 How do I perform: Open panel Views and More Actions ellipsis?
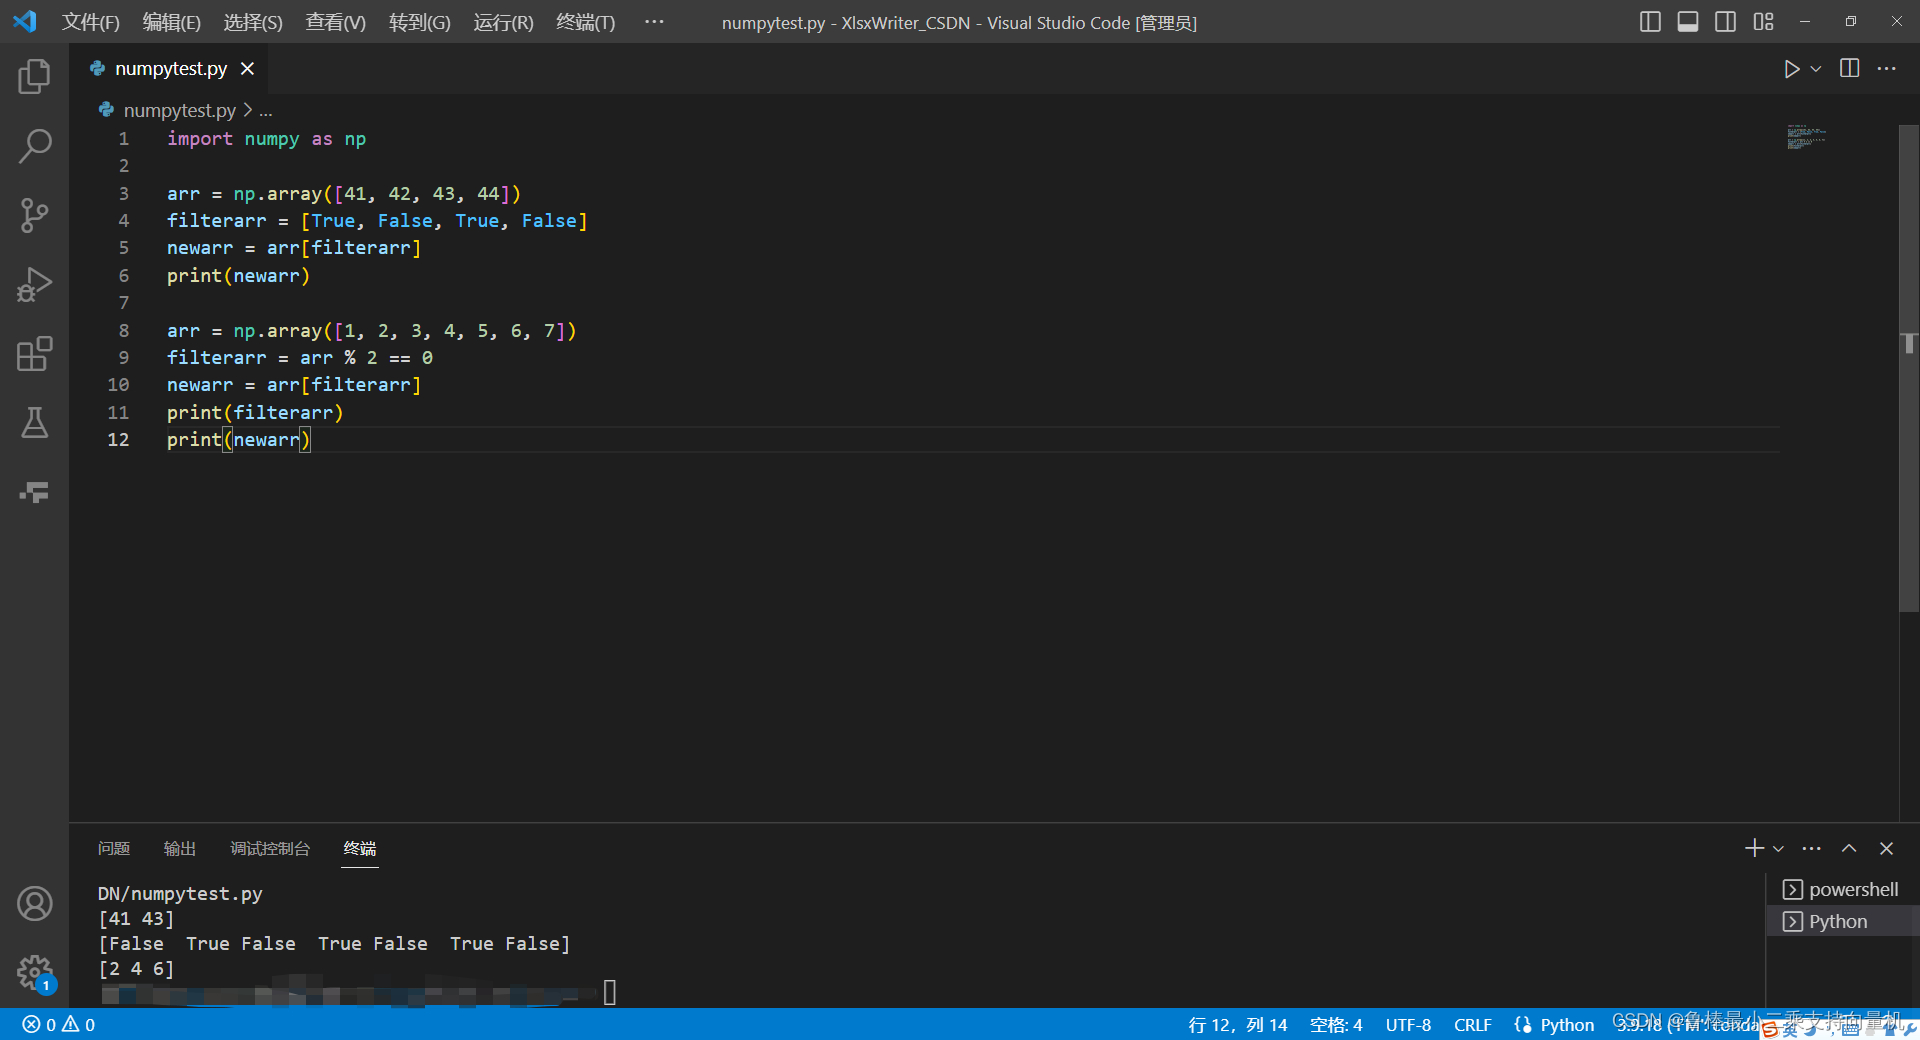tap(1811, 848)
